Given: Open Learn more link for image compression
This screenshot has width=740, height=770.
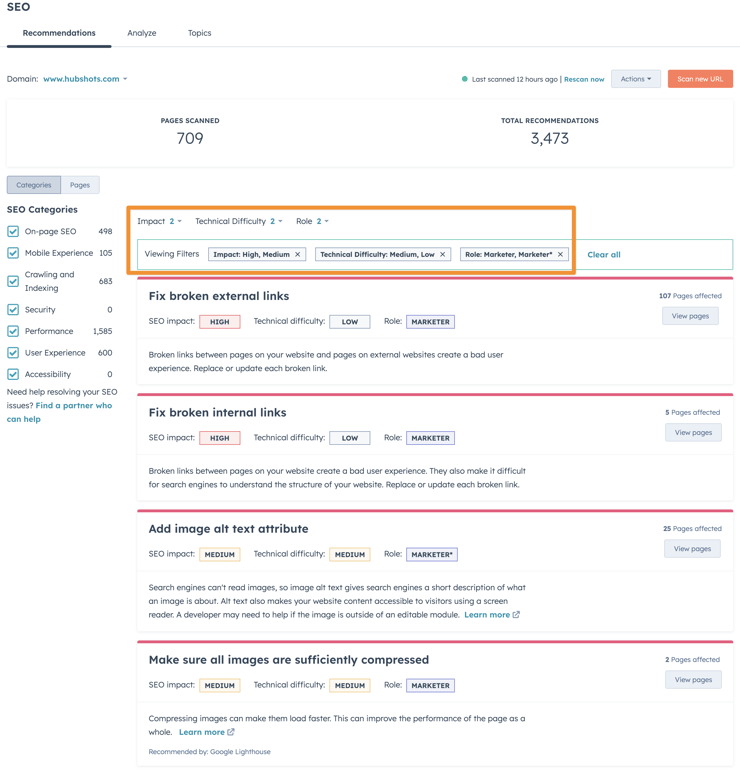Looking at the screenshot, I should click(x=202, y=732).
